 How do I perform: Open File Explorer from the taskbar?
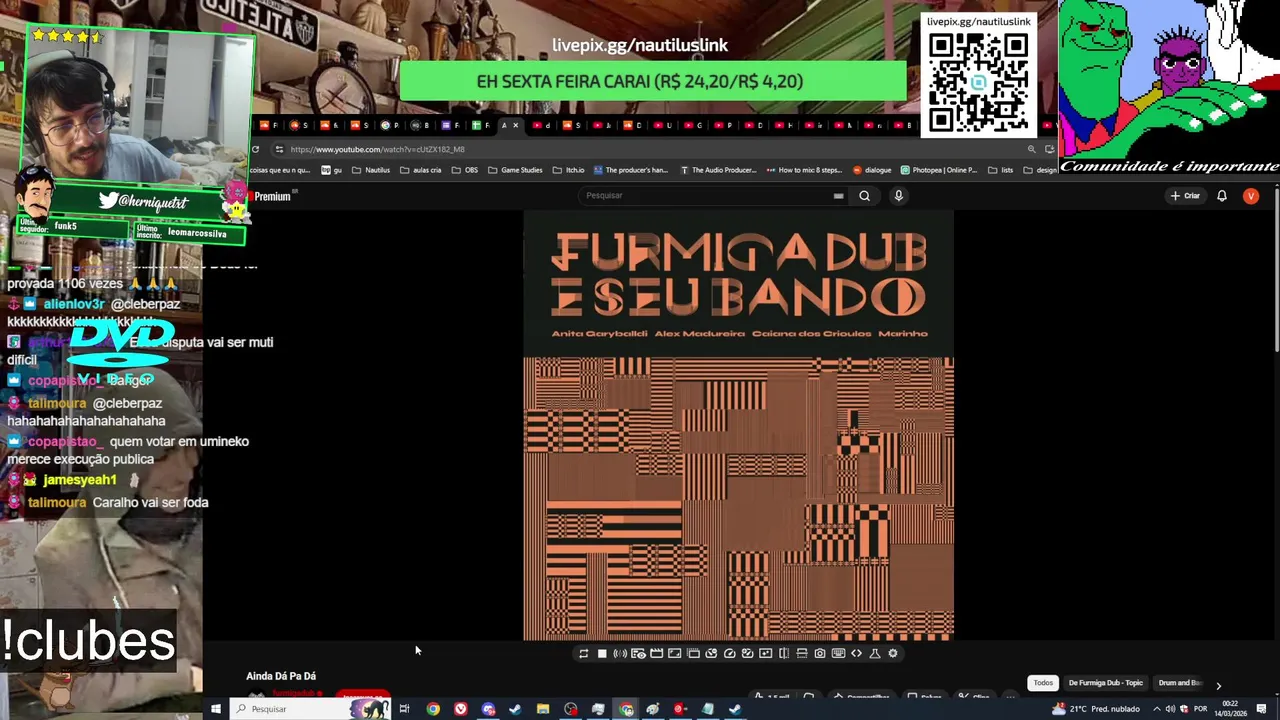pyautogui.click(x=543, y=709)
